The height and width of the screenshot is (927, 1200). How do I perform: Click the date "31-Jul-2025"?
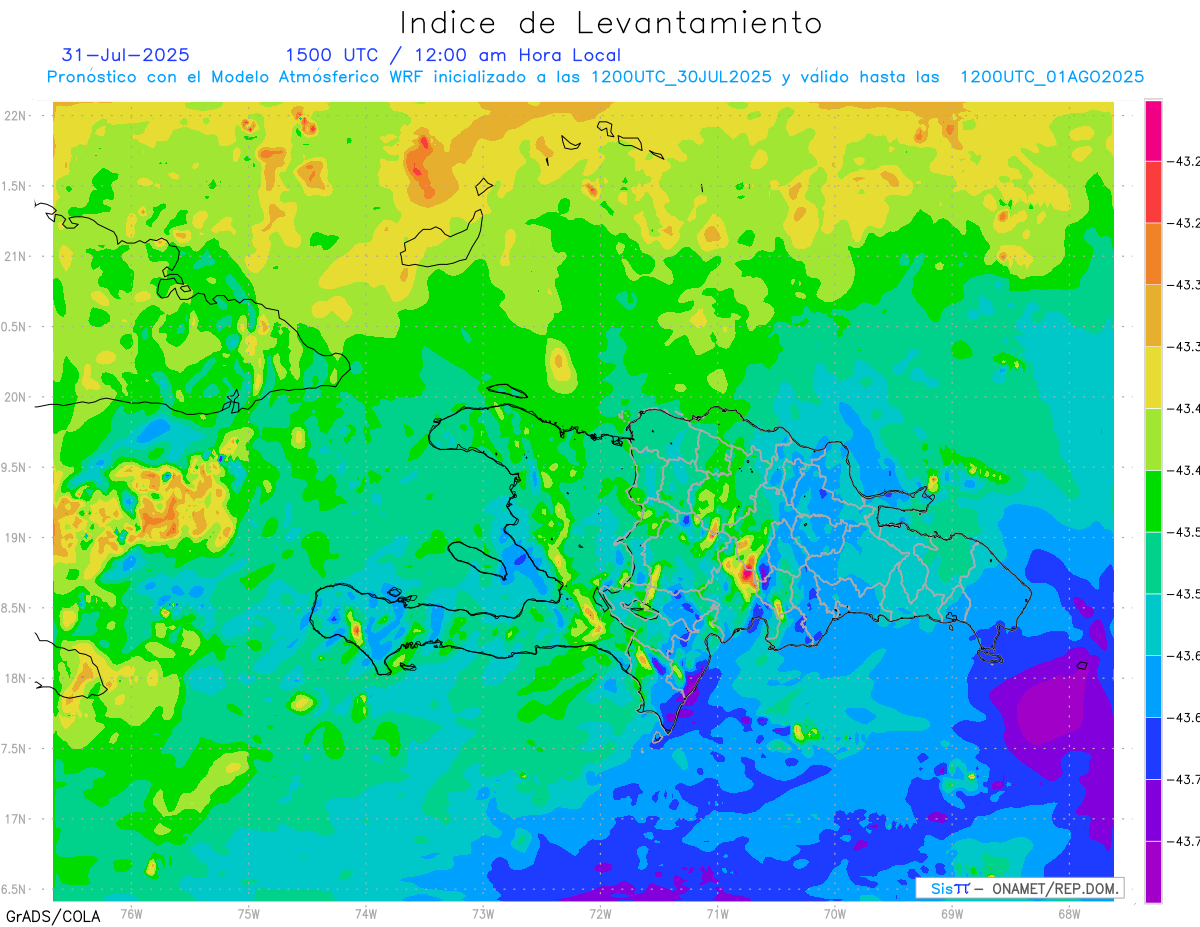(x=125, y=55)
